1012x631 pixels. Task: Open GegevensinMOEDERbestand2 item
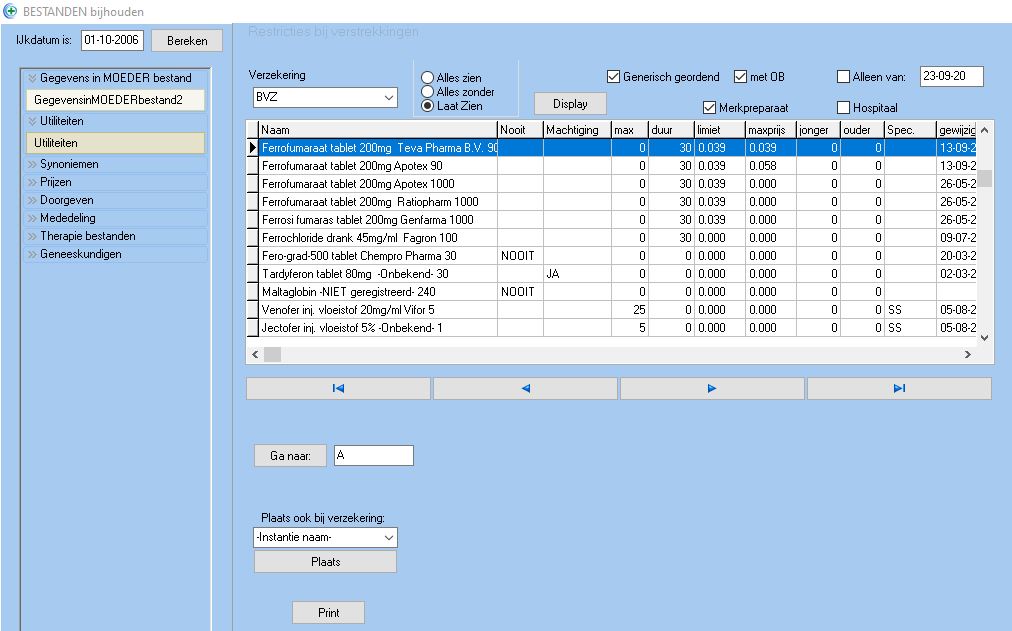point(116,100)
